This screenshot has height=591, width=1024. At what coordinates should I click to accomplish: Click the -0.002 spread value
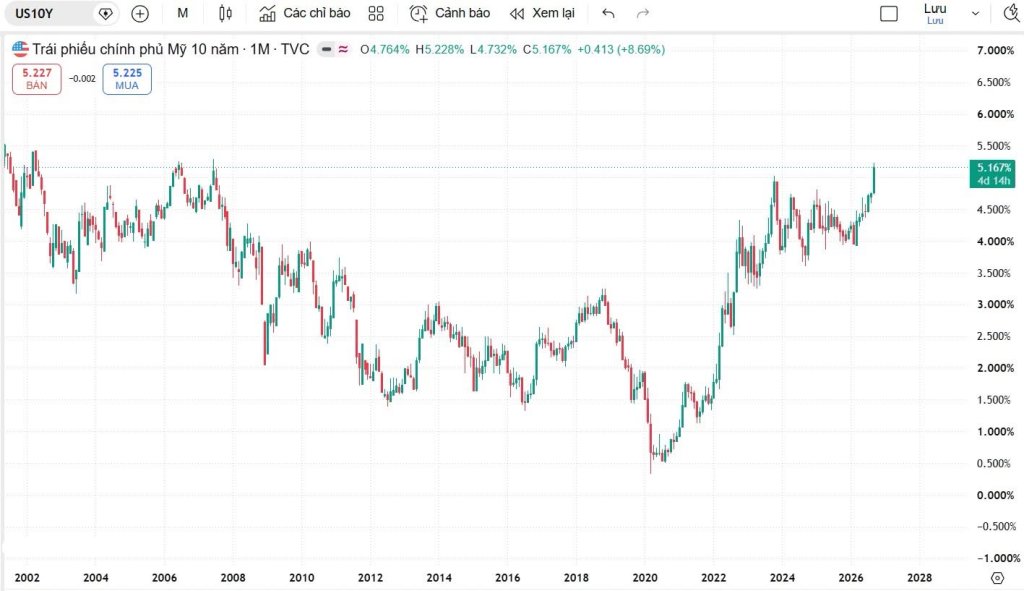82,79
